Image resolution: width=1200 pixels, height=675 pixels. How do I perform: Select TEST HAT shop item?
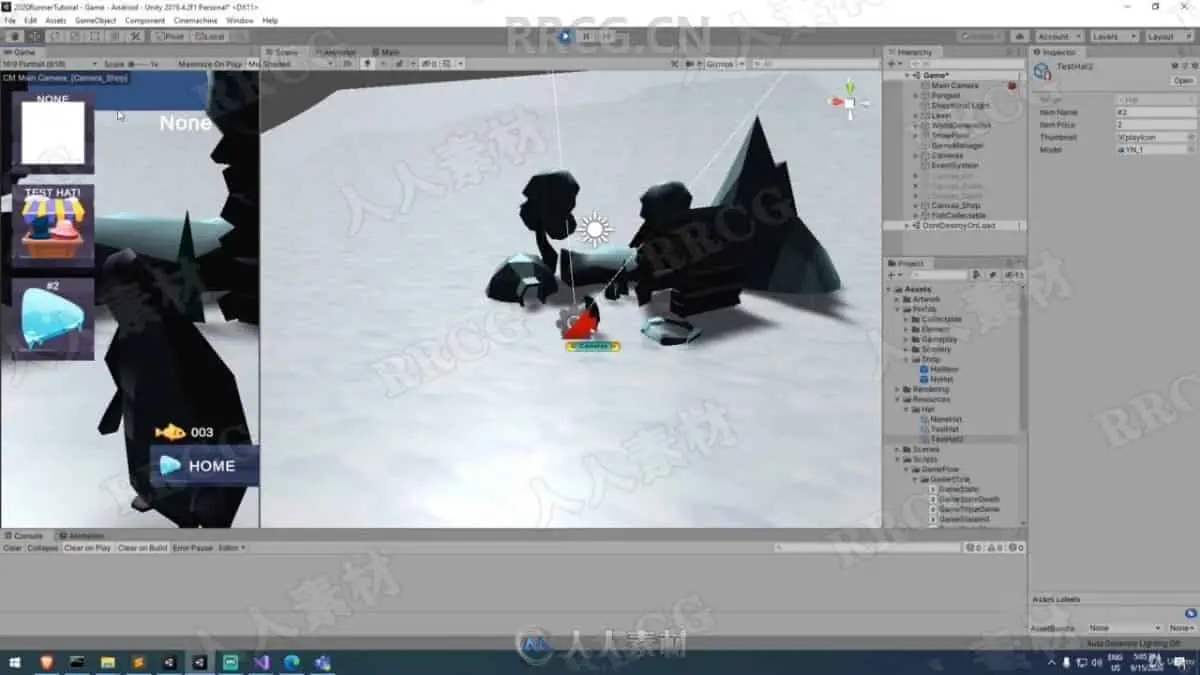tap(53, 225)
